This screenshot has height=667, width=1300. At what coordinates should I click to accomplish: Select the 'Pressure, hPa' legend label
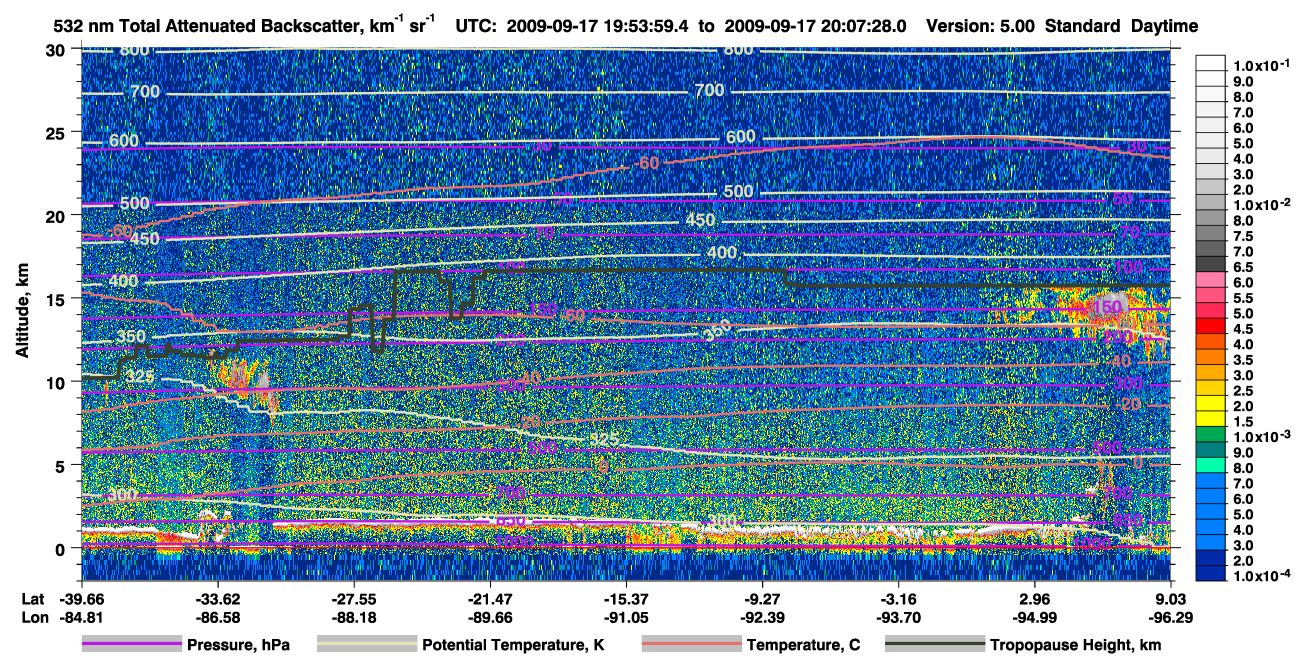[238, 646]
